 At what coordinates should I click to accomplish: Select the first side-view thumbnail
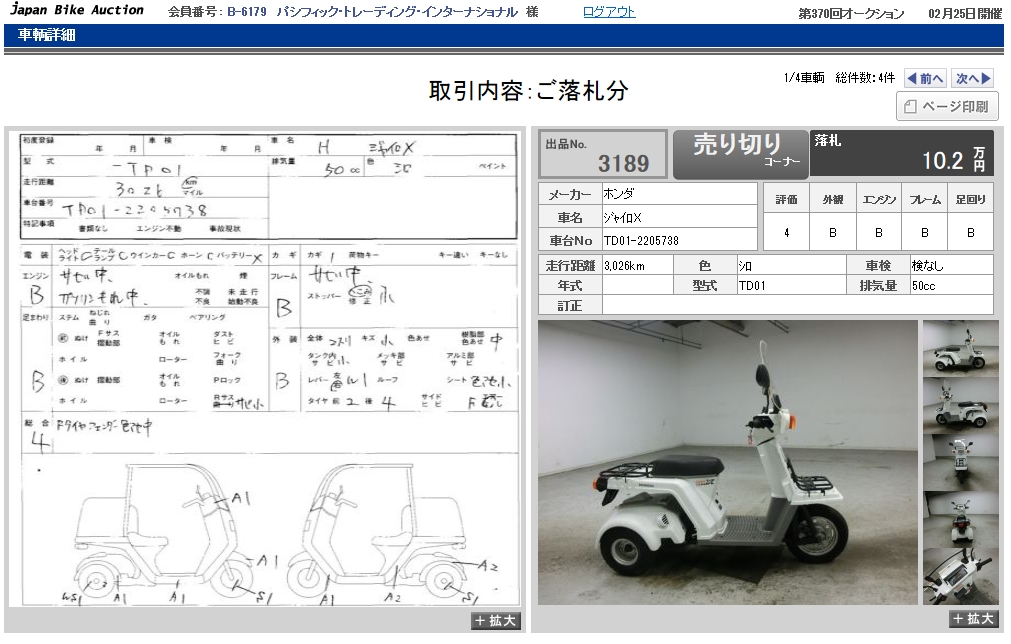[x=960, y=348]
